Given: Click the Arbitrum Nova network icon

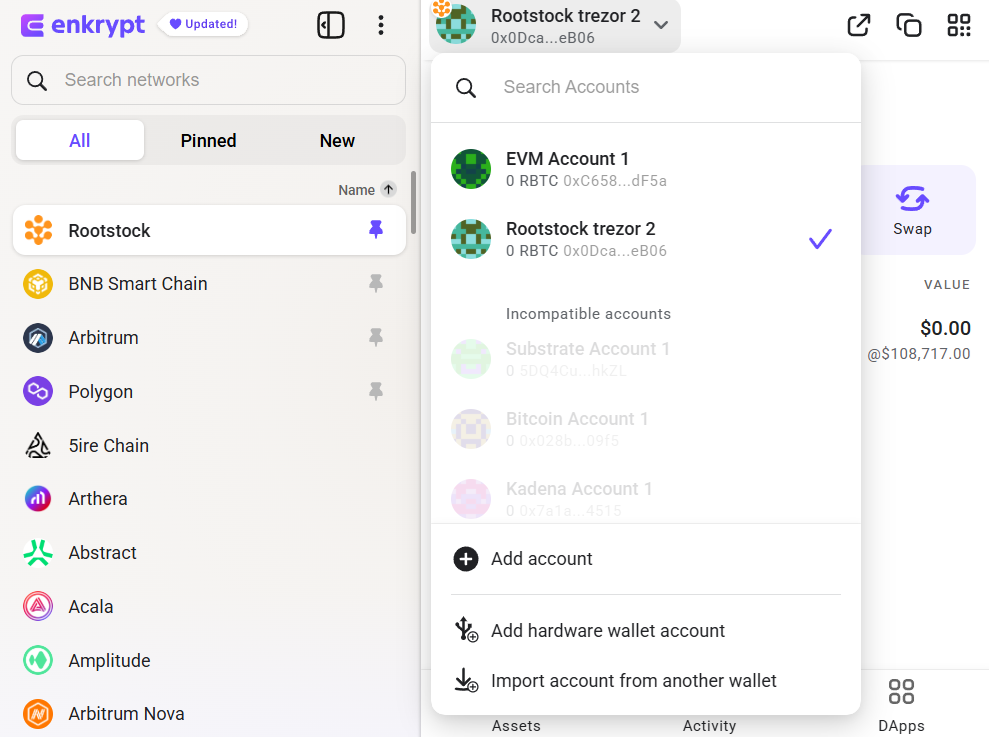Looking at the screenshot, I should 38,714.
